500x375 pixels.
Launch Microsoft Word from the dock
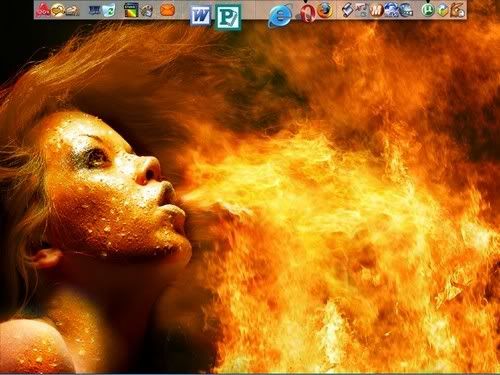tap(201, 16)
